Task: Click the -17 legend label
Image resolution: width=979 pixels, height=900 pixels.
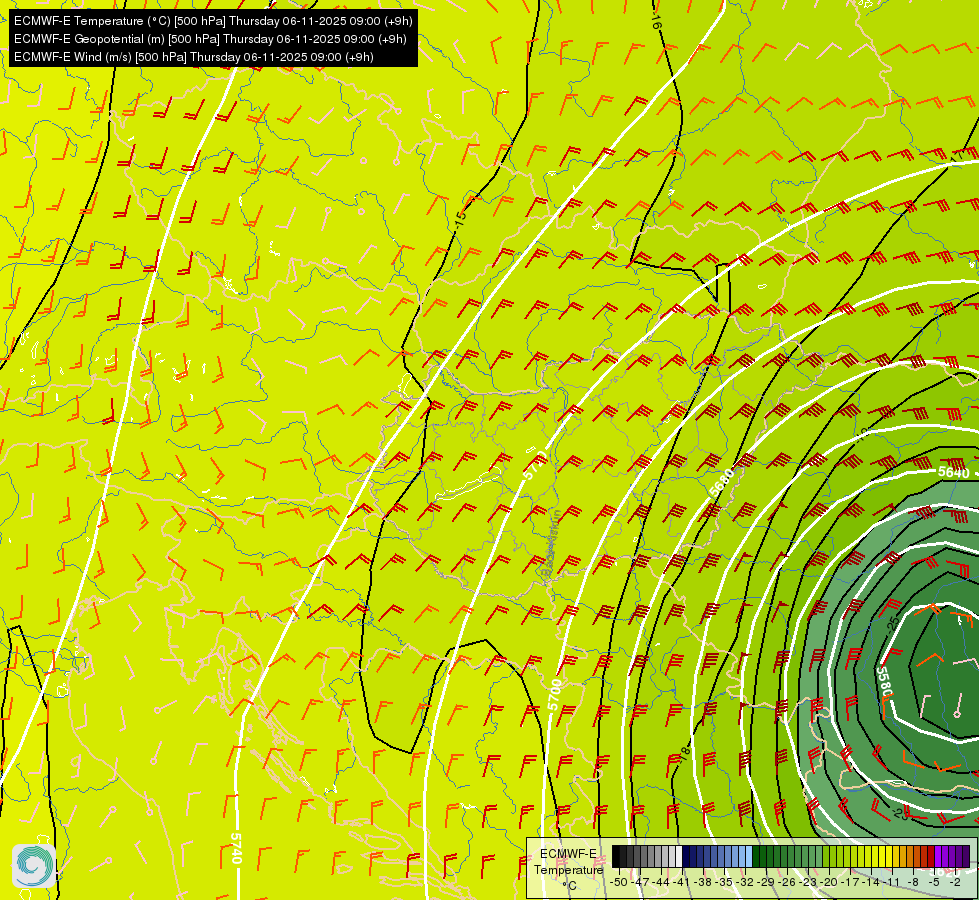Action: pos(850,882)
